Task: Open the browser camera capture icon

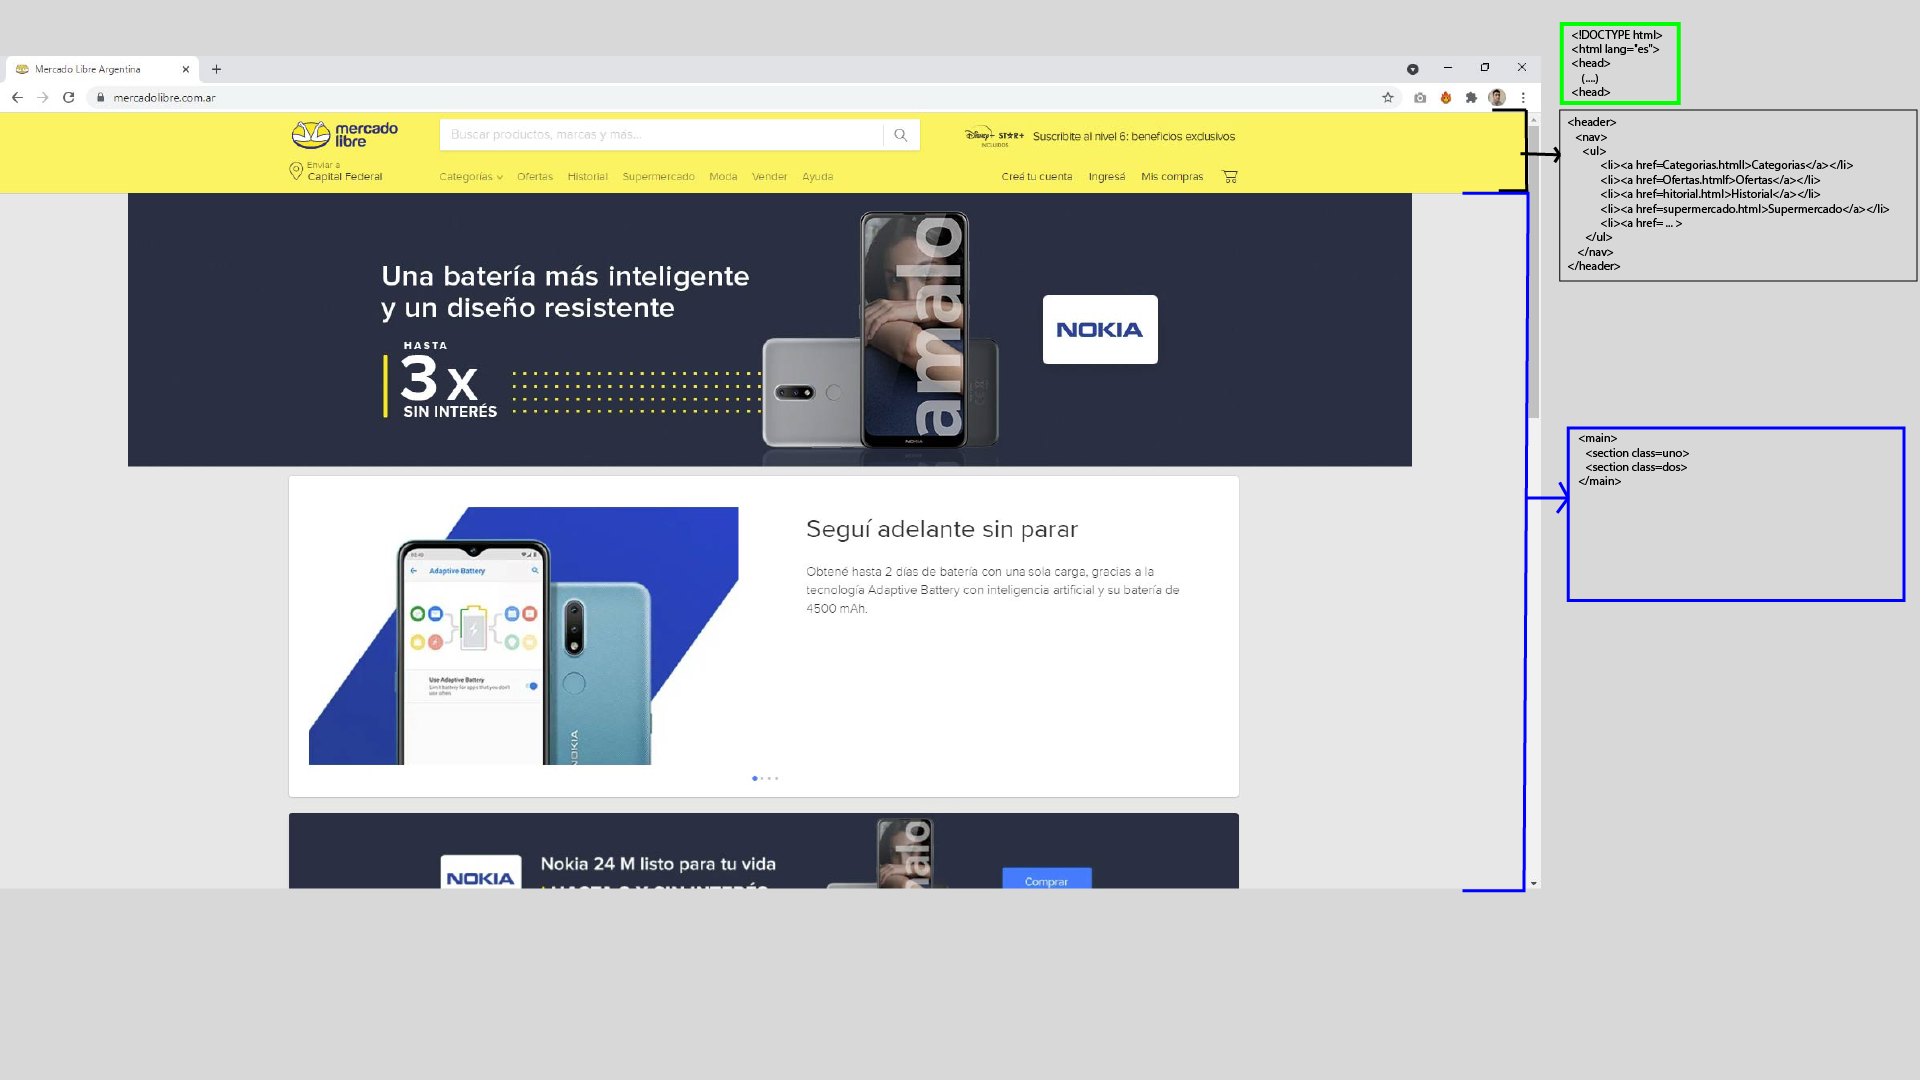Action: click(1421, 97)
